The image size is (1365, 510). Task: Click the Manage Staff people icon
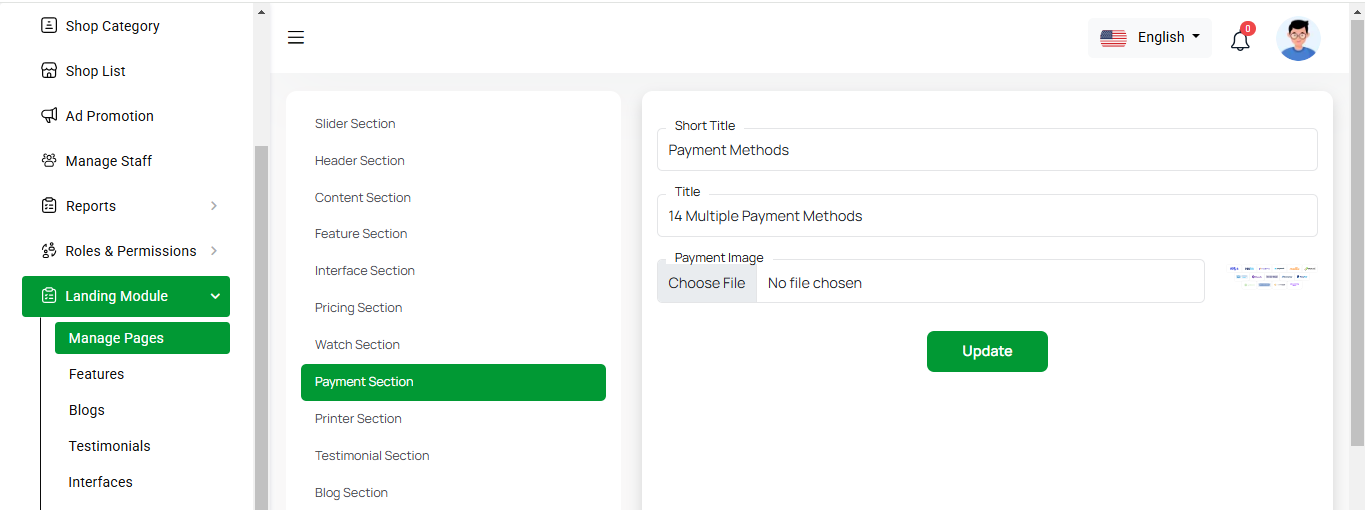[49, 161]
